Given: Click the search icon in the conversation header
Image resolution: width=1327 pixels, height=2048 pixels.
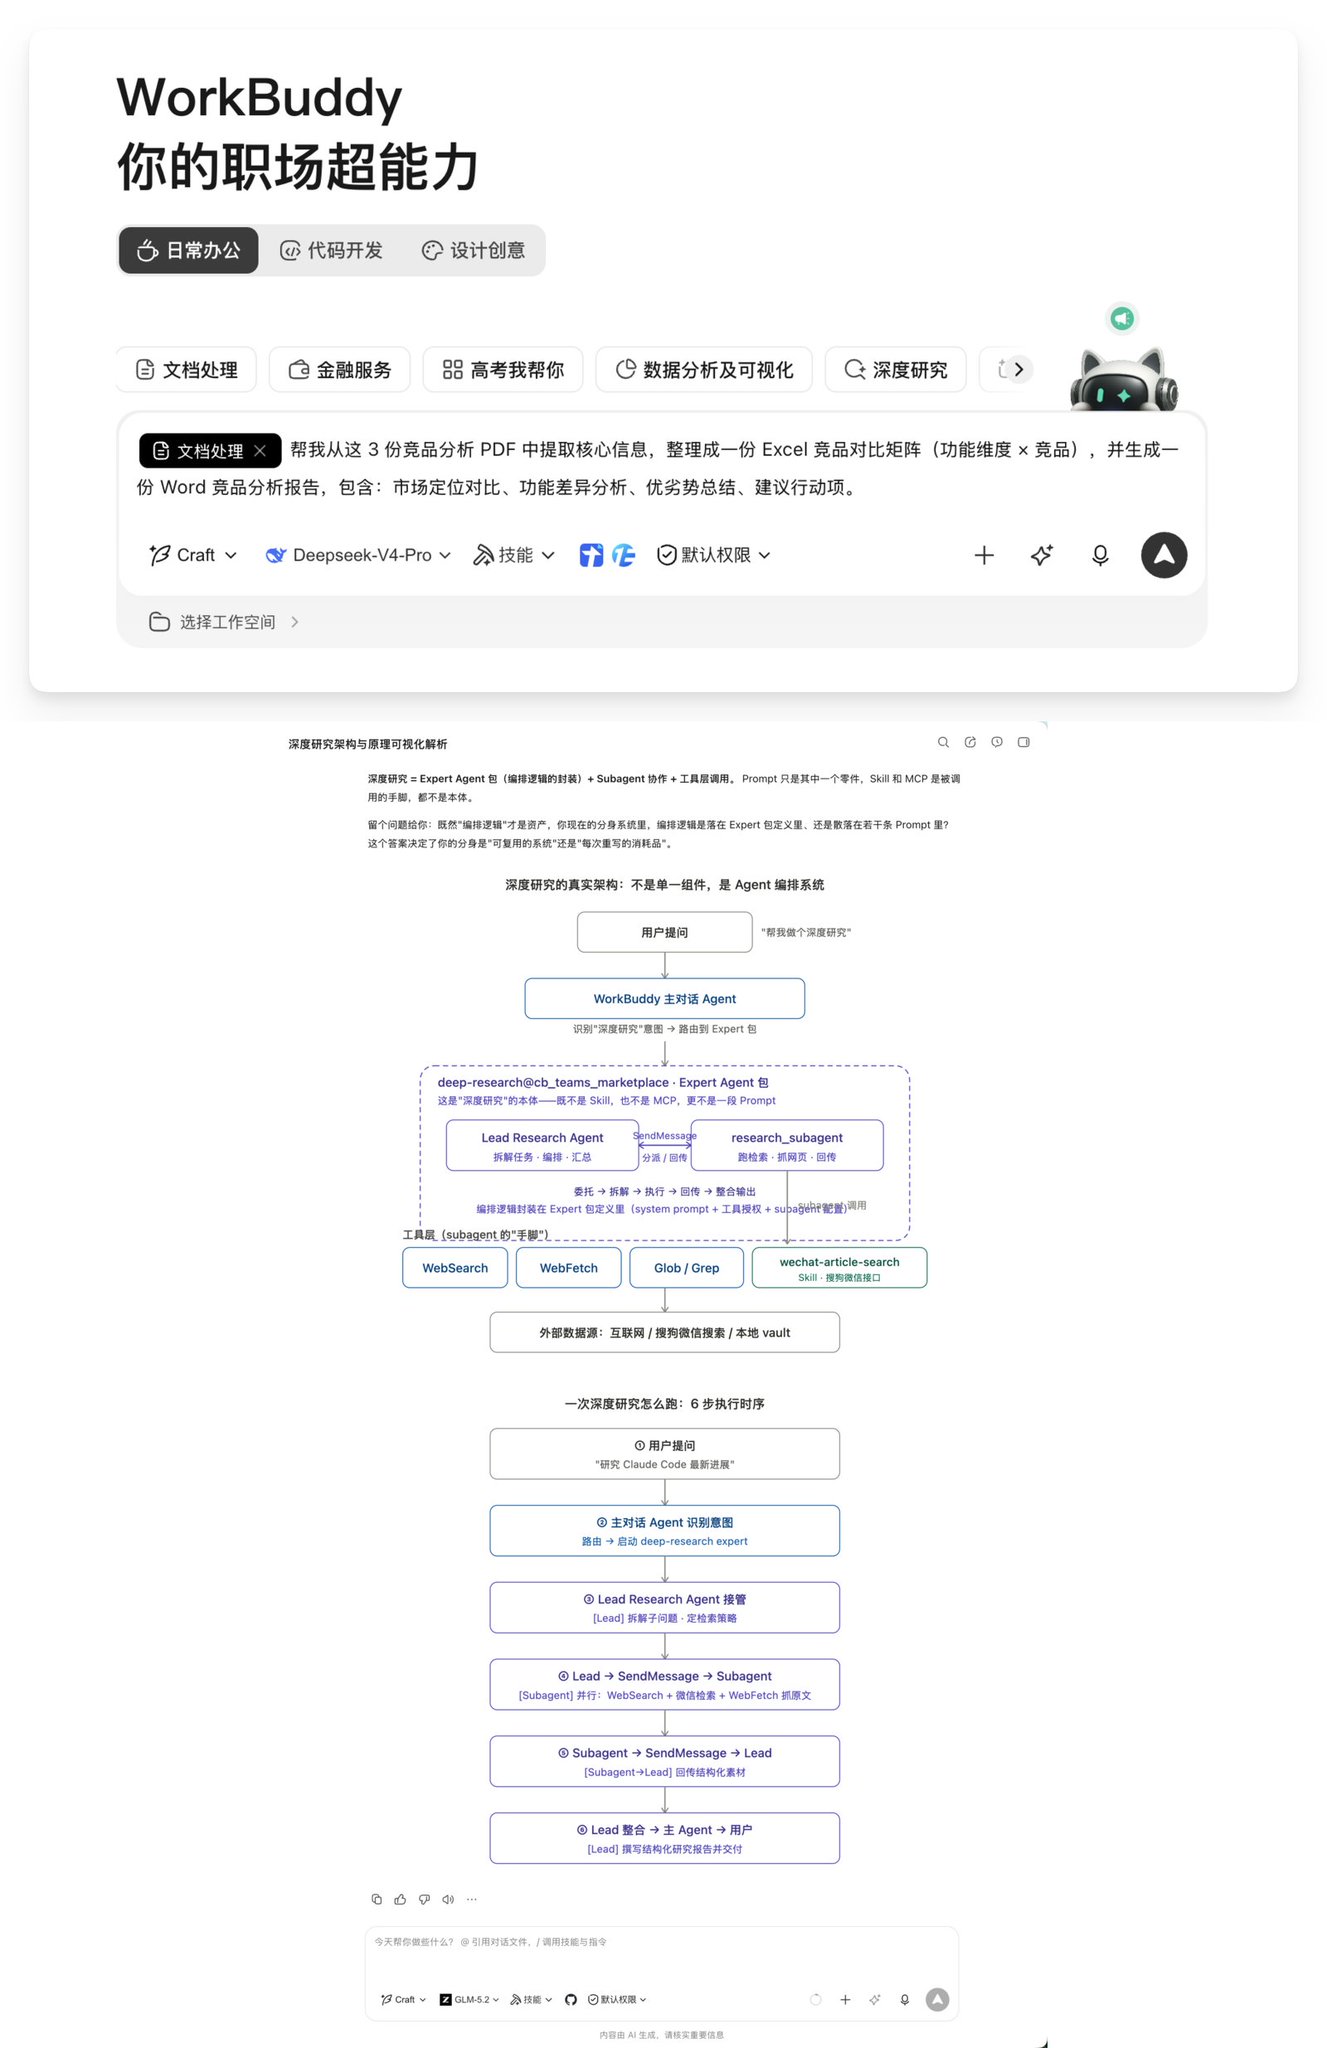Looking at the screenshot, I should coord(942,742).
